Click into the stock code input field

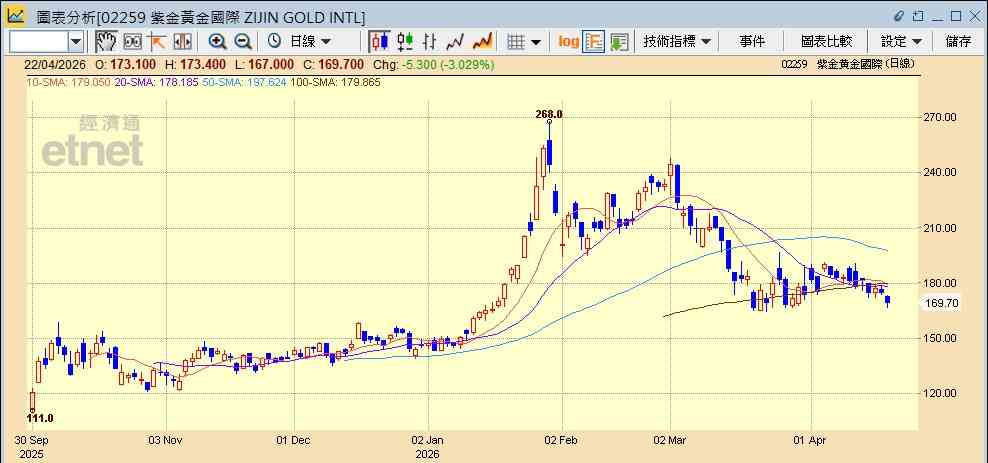point(39,42)
